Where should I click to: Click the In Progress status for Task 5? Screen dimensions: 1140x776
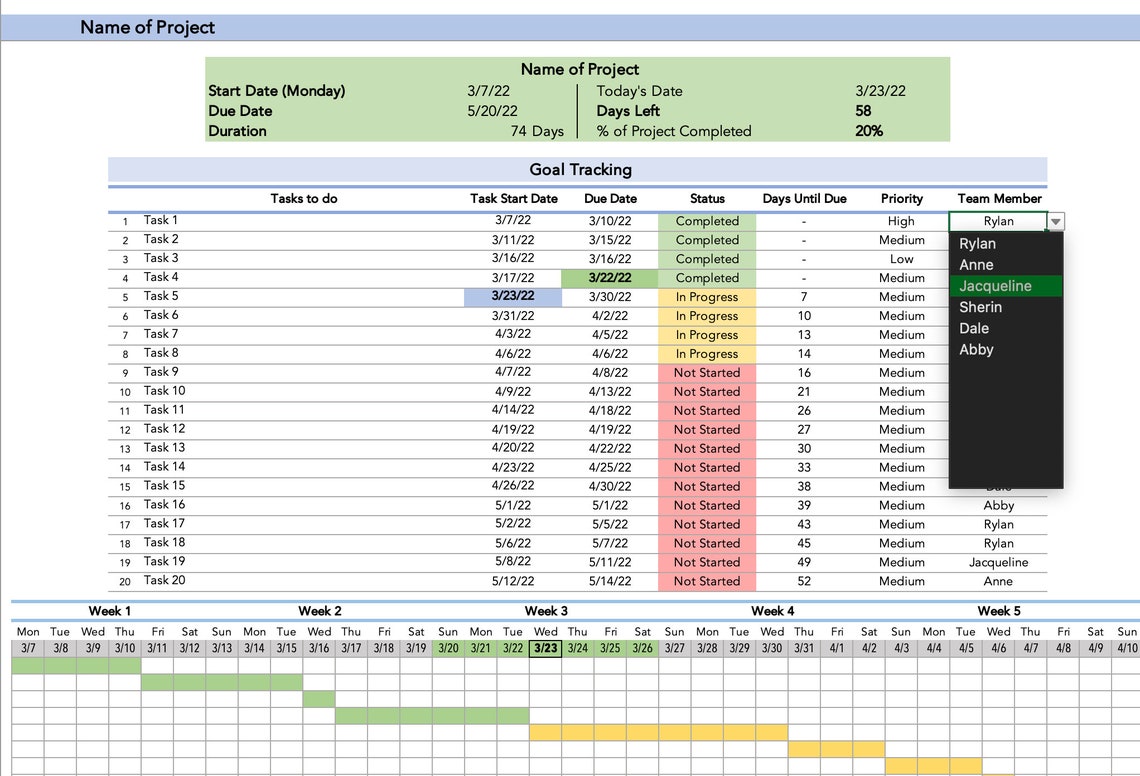(x=707, y=296)
